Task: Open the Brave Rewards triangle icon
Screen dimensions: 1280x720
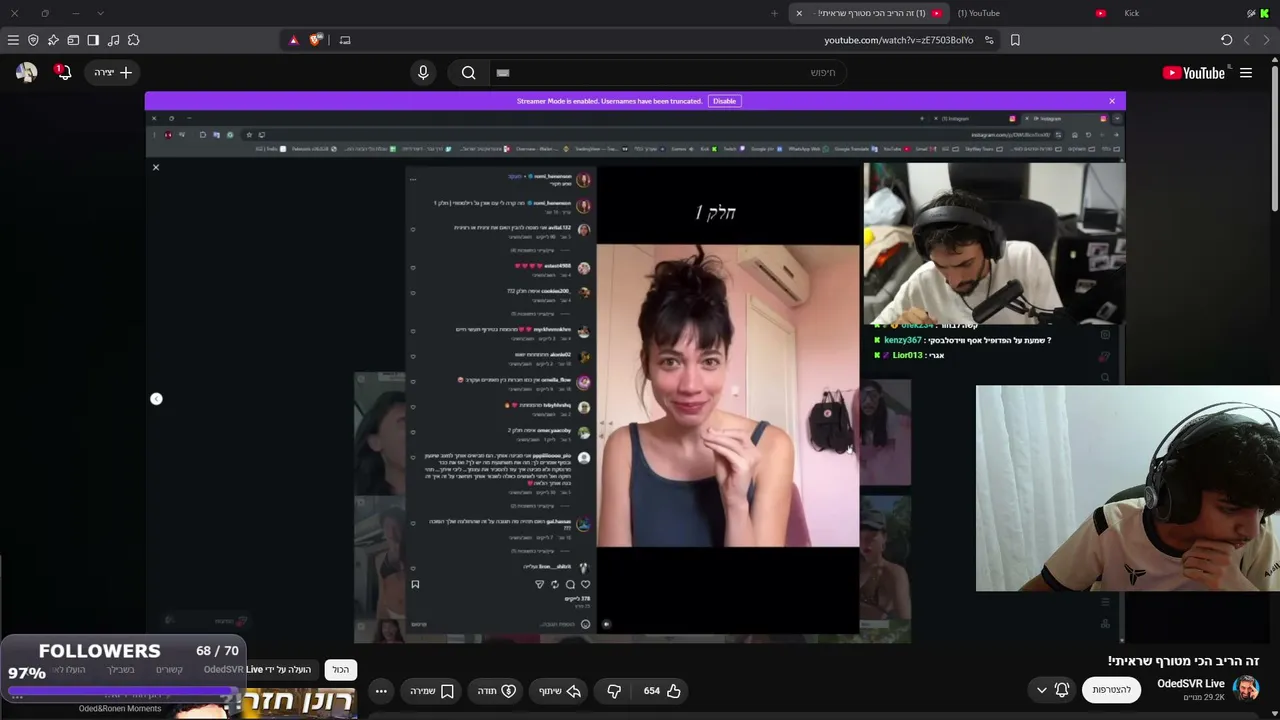Action: click(293, 40)
